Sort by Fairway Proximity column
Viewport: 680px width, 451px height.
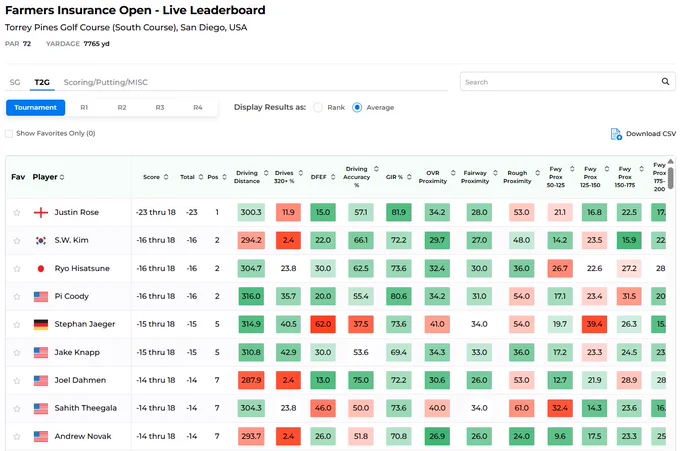coord(495,173)
